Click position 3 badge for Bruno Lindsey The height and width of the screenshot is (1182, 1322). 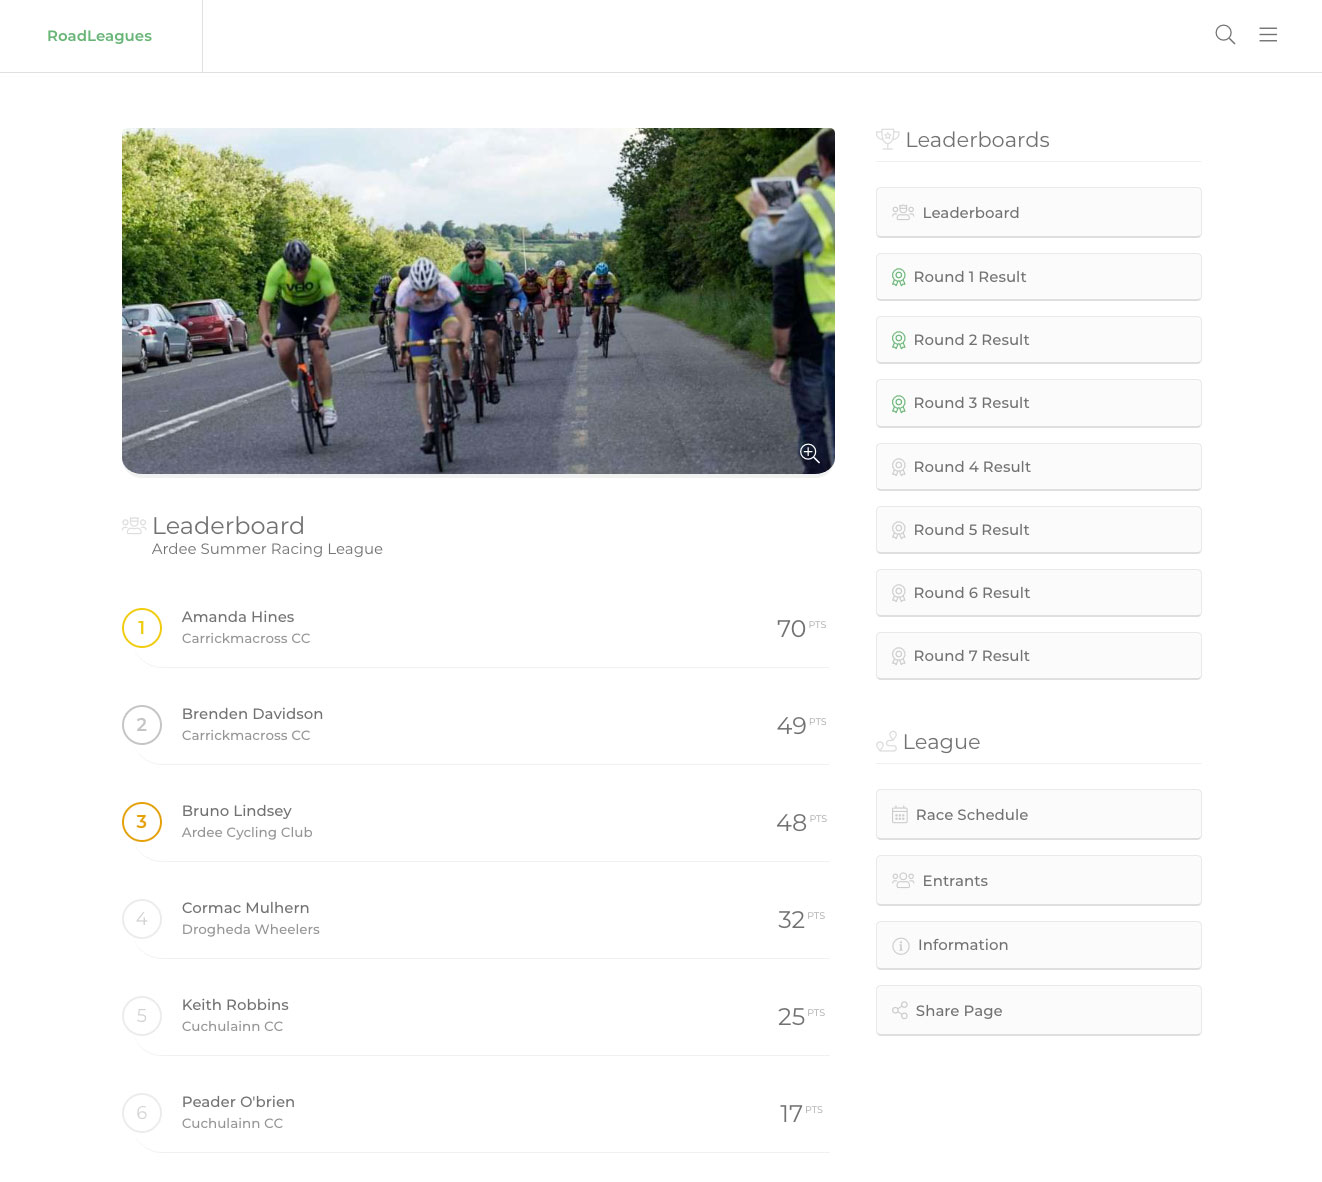click(142, 822)
